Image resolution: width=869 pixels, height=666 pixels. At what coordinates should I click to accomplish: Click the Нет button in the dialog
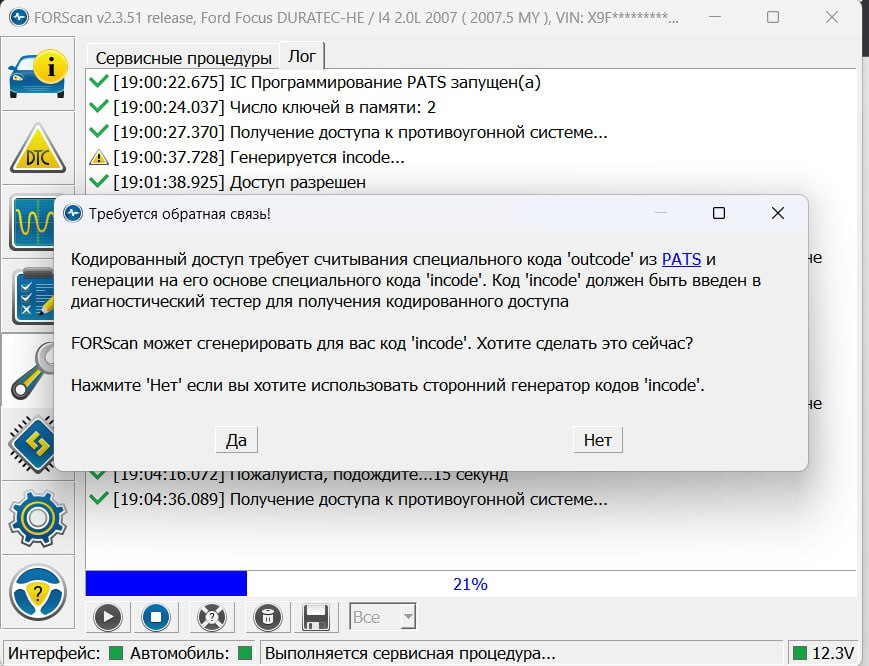tap(598, 440)
